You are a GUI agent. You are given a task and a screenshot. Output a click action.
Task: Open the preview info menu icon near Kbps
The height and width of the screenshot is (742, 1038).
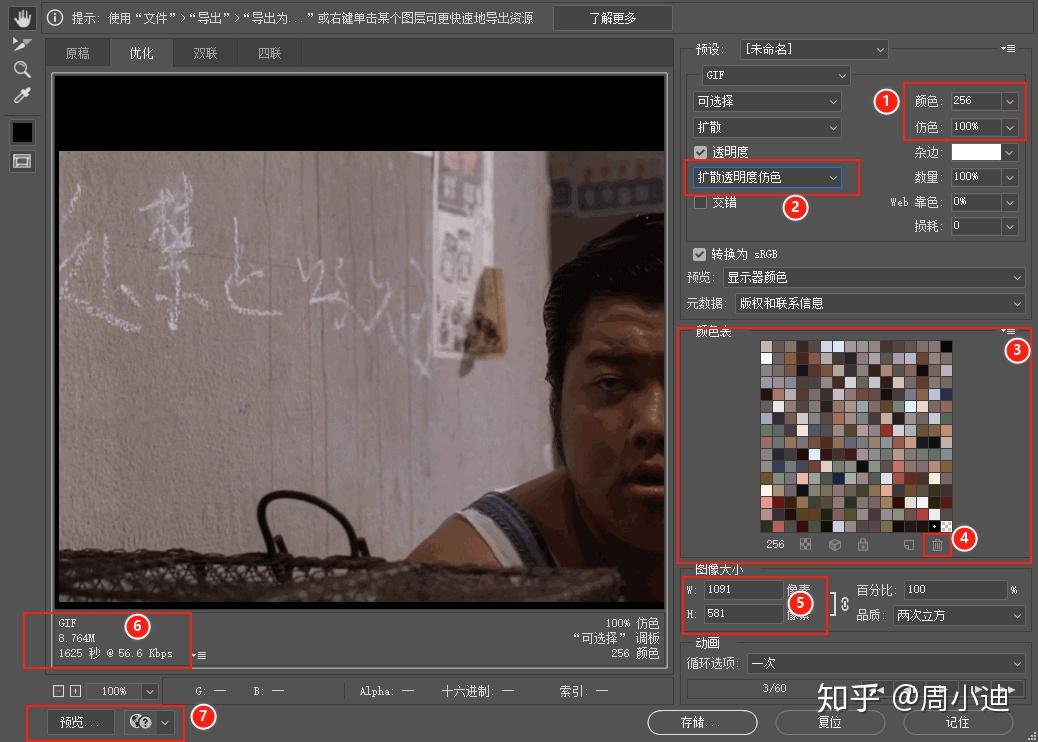[199, 655]
